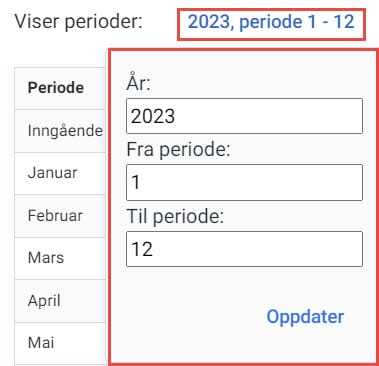This screenshot has height=366, width=379.
Task: Click the "Fra periode:" label
Action: [x=178, y=150]
